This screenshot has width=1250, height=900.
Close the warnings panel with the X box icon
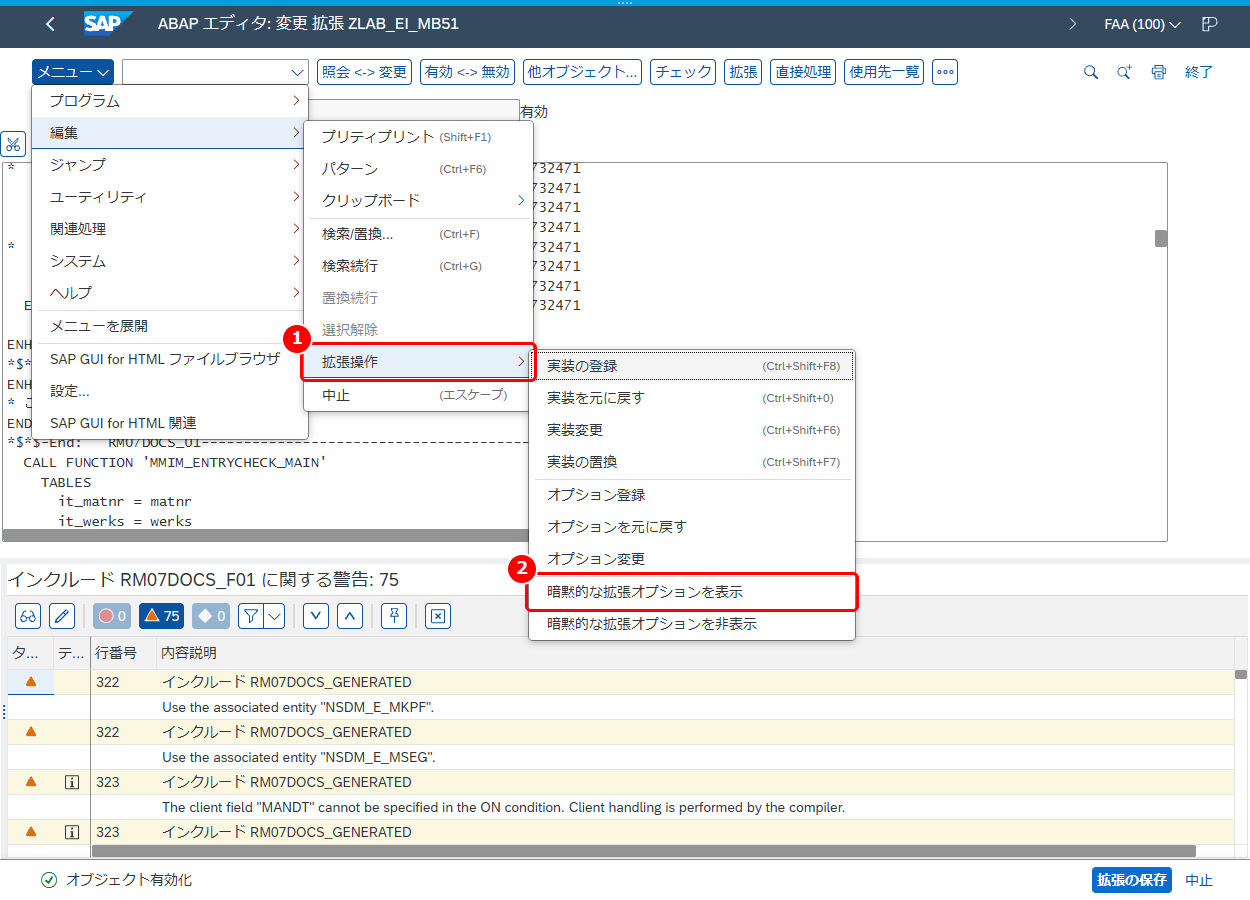pos(437,616)
